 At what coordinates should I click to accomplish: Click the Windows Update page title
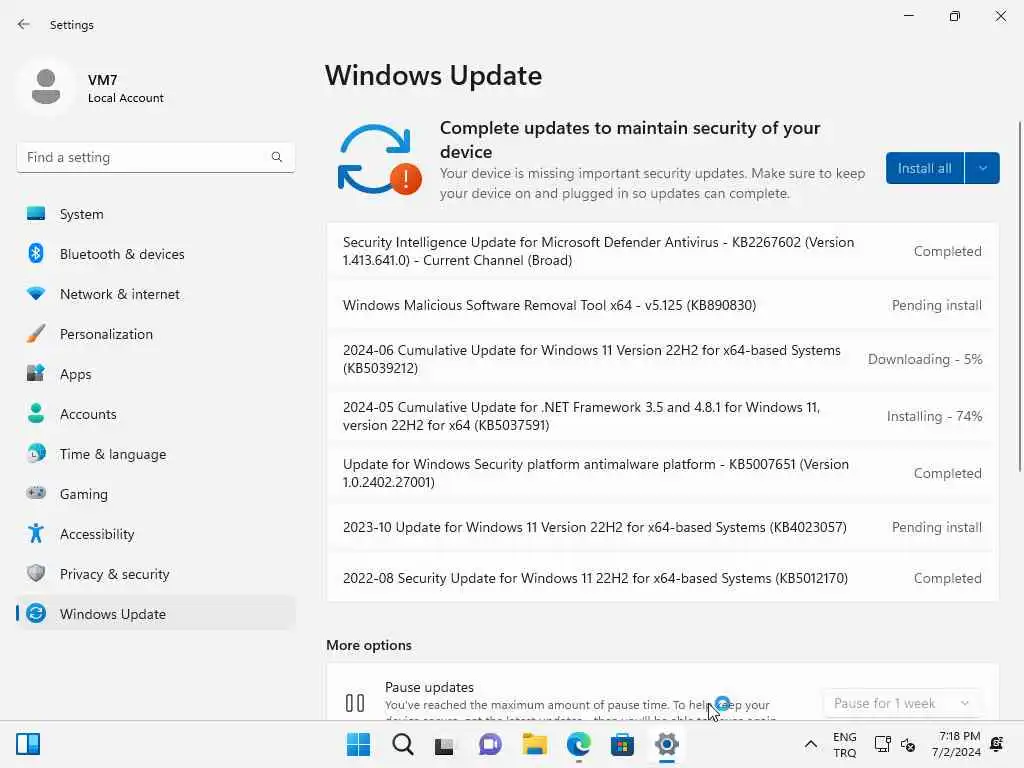click(x=434, y=75)
